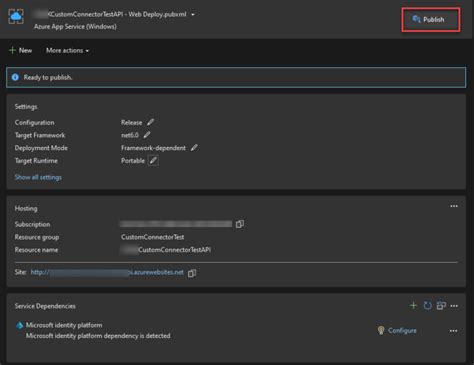474x365 pixels.
Task: Click the Service Dependencies window icon beside refresh
Action: pyautogui.click(x=441, y=305)
